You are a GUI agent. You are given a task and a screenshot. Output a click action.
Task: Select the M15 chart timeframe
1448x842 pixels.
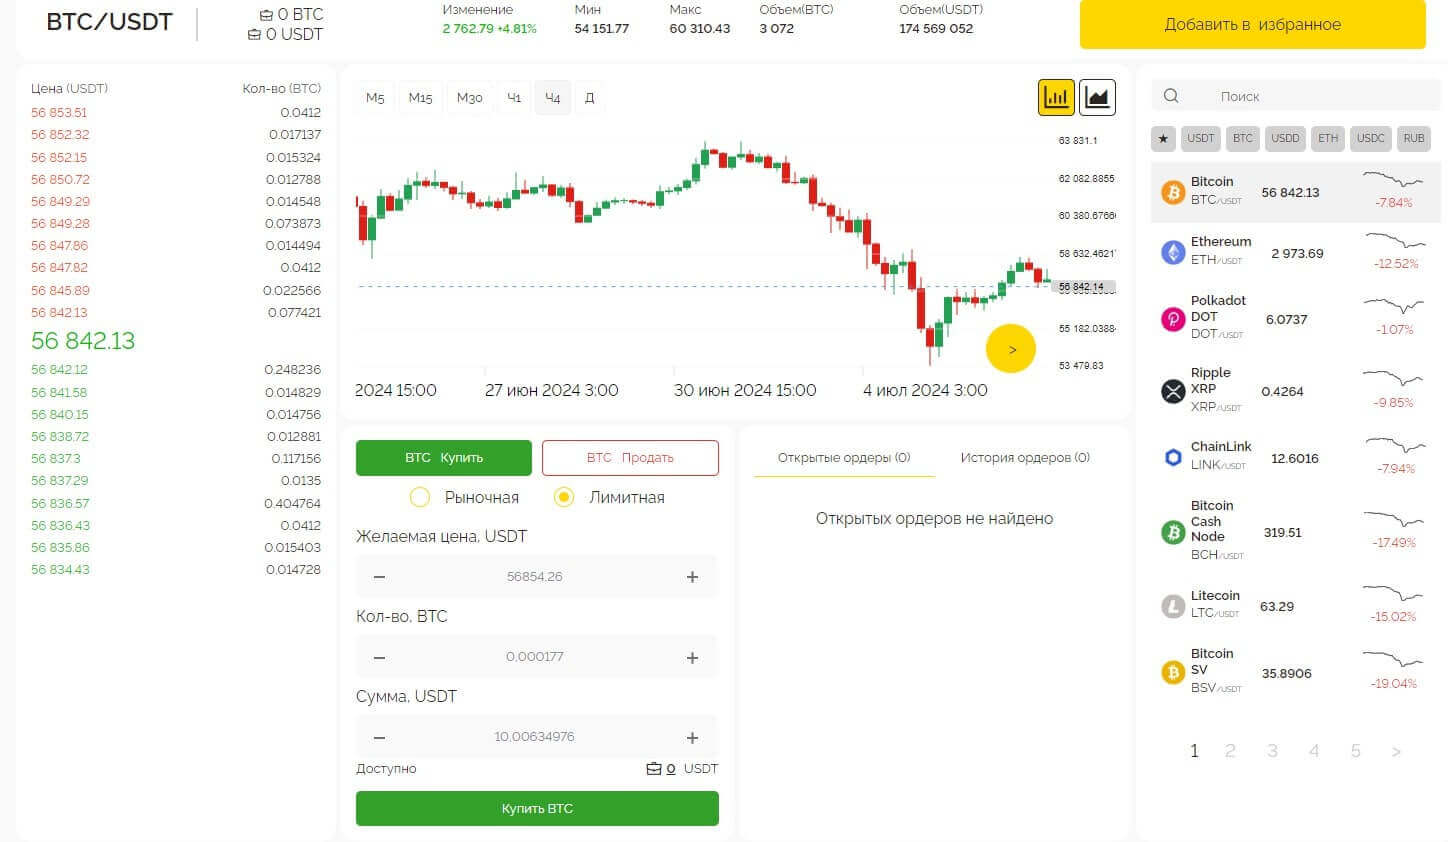(420, 97)
